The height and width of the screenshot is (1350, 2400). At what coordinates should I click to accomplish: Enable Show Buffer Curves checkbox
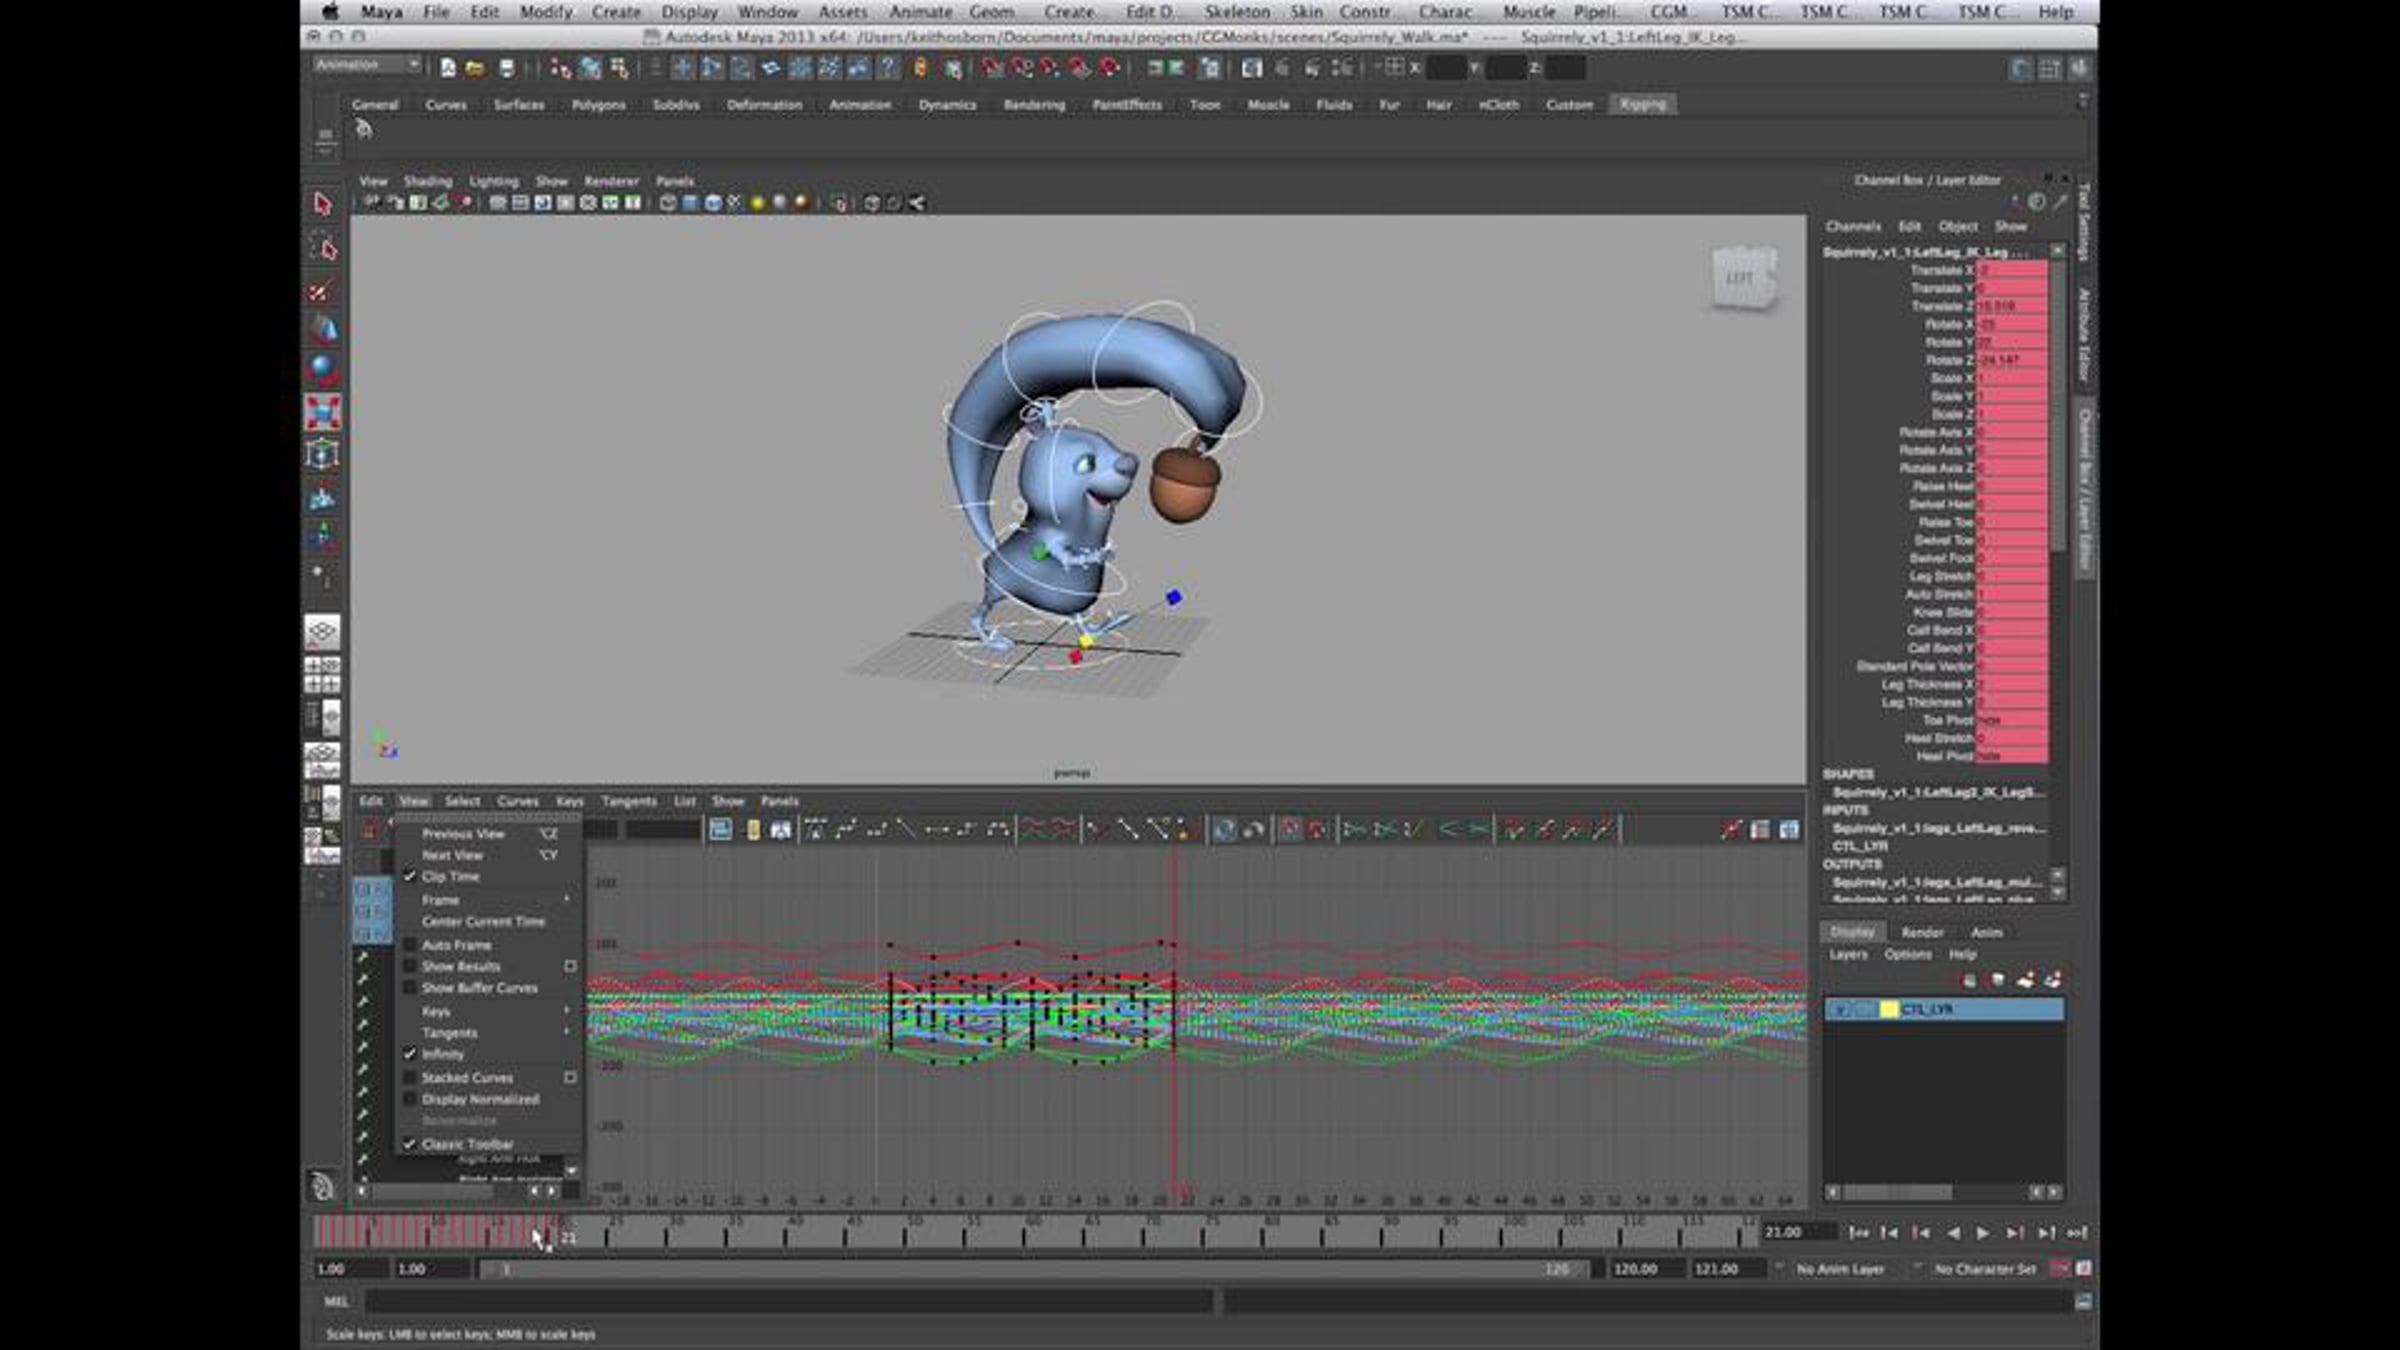(409, 988)
